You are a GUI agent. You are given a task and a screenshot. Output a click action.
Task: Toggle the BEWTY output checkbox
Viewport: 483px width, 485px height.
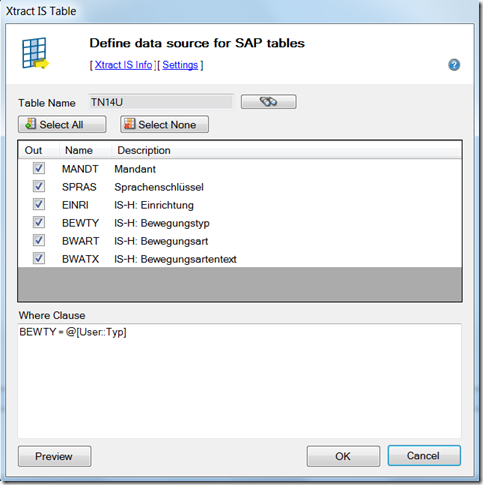[39, 222]
